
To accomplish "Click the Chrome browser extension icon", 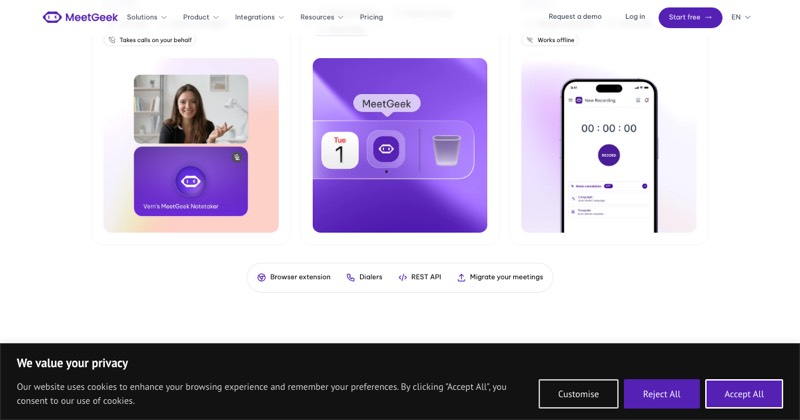I will pyautogui.click(x=261, y=277).
